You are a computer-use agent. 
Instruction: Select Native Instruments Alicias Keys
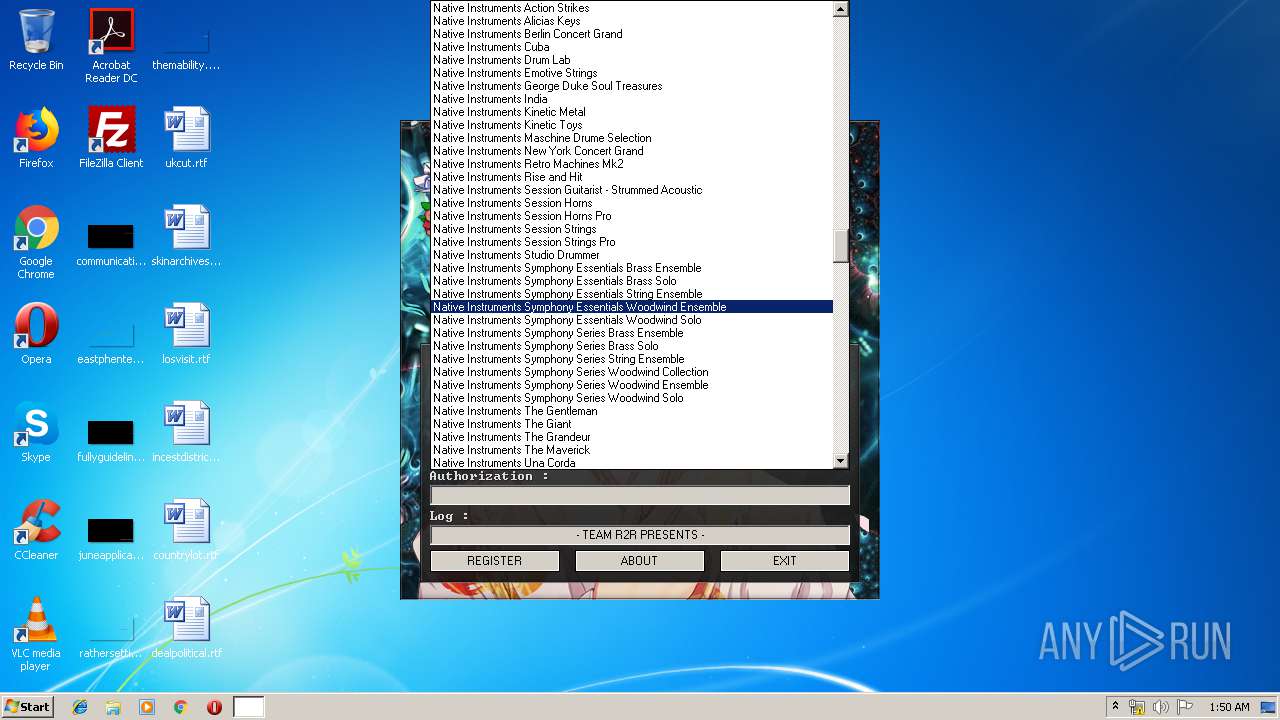click(x=632, y=21)
